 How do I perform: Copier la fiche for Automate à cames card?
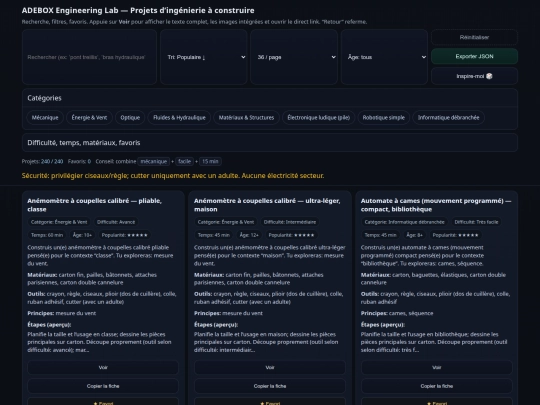436,386
